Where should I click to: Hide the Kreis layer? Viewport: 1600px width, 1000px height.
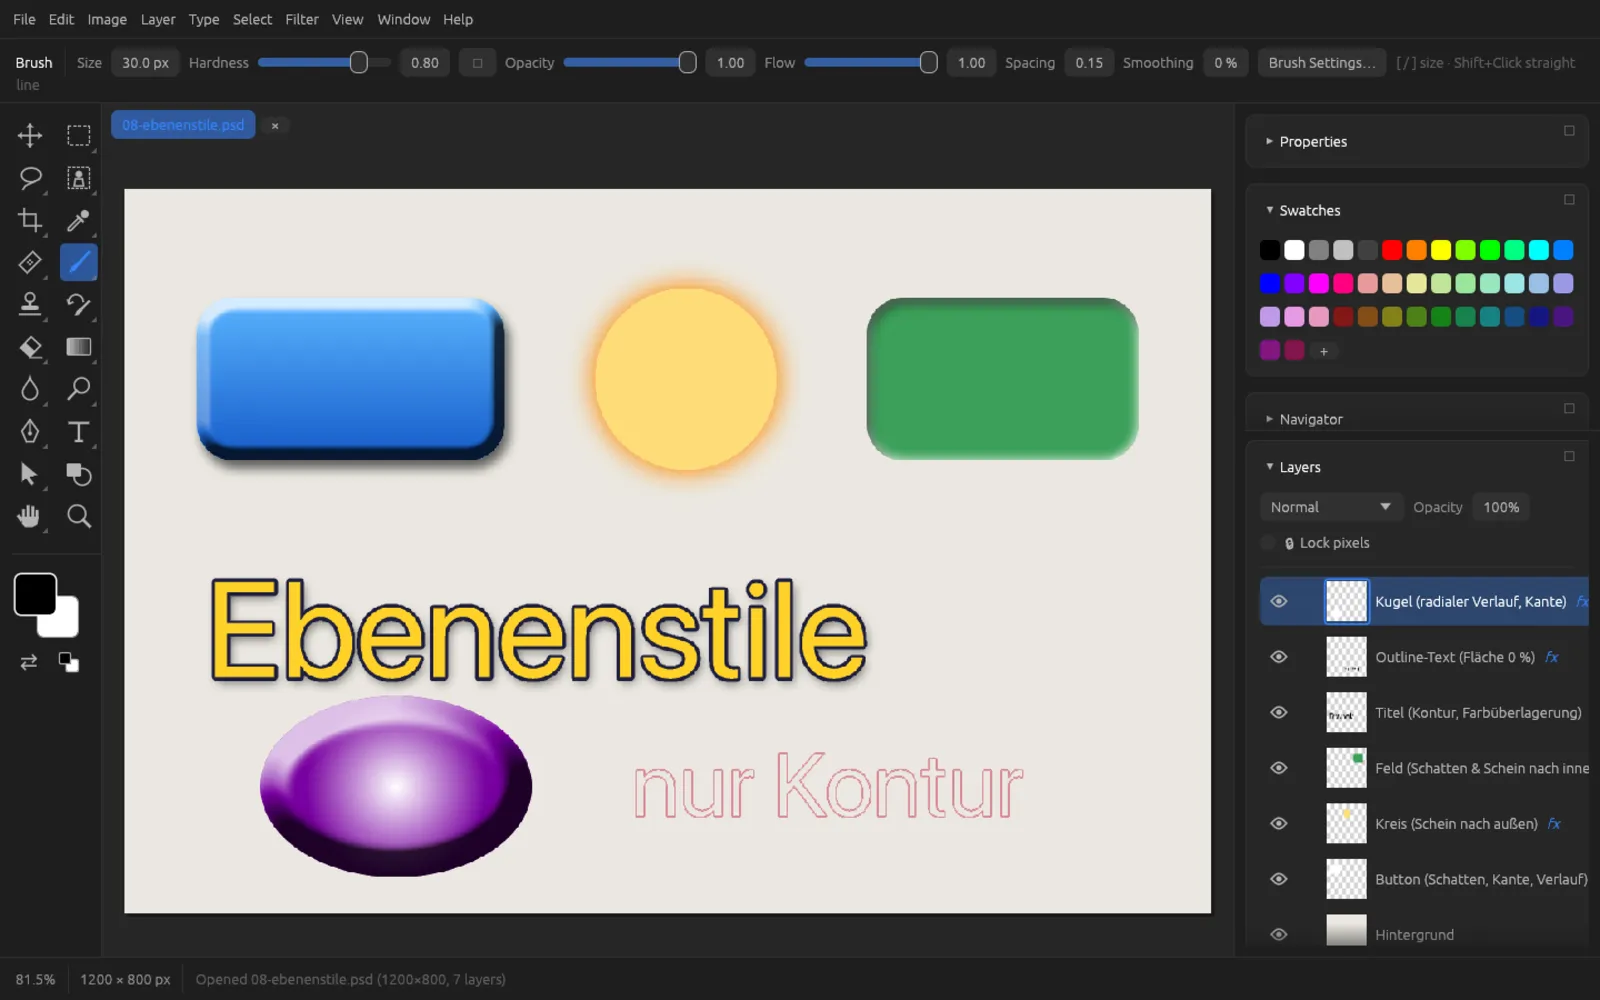point(1278,823)
